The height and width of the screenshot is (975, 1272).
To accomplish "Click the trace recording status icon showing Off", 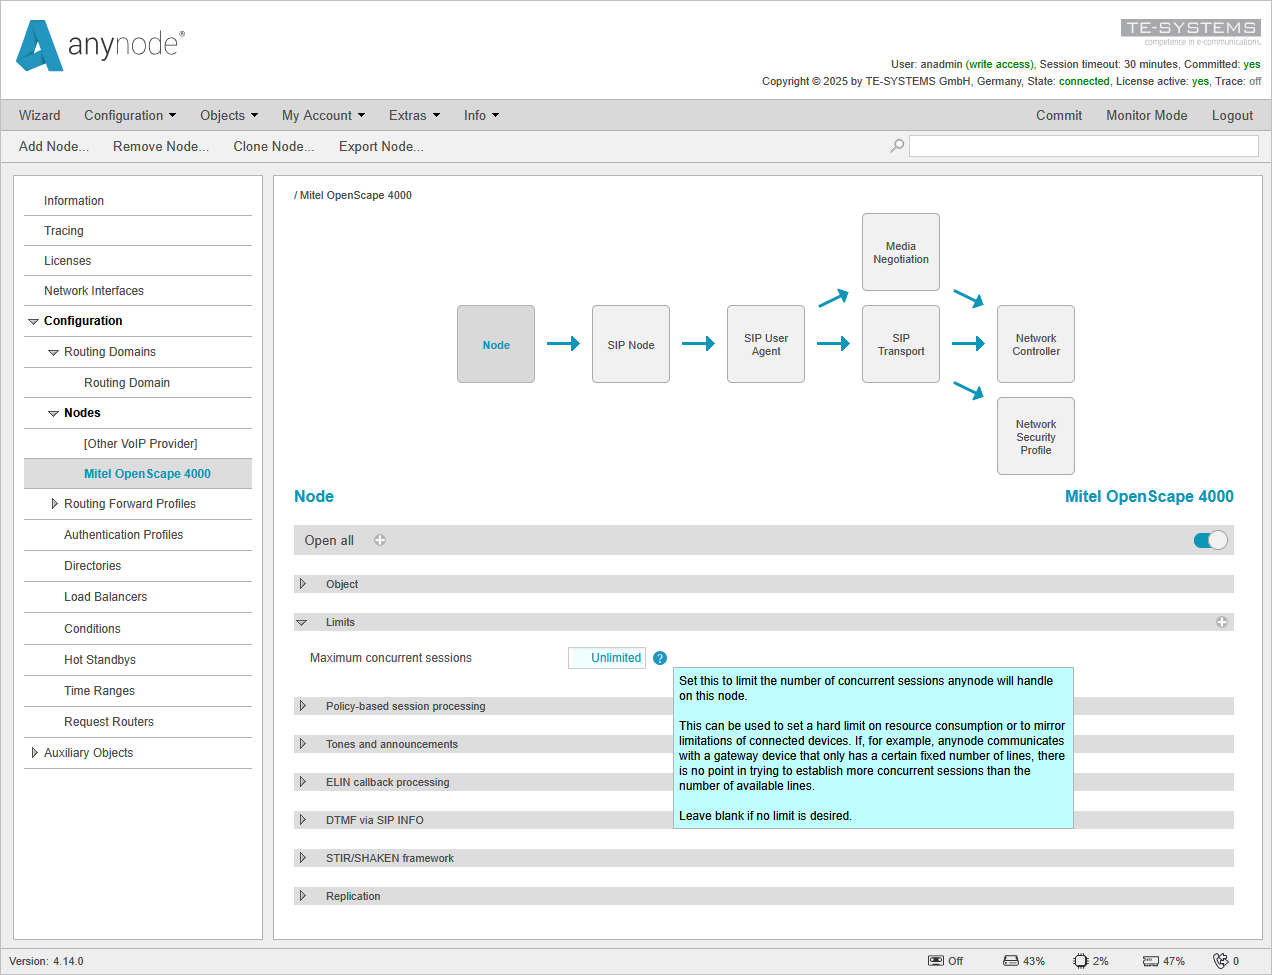I will [x=932, y=961].
